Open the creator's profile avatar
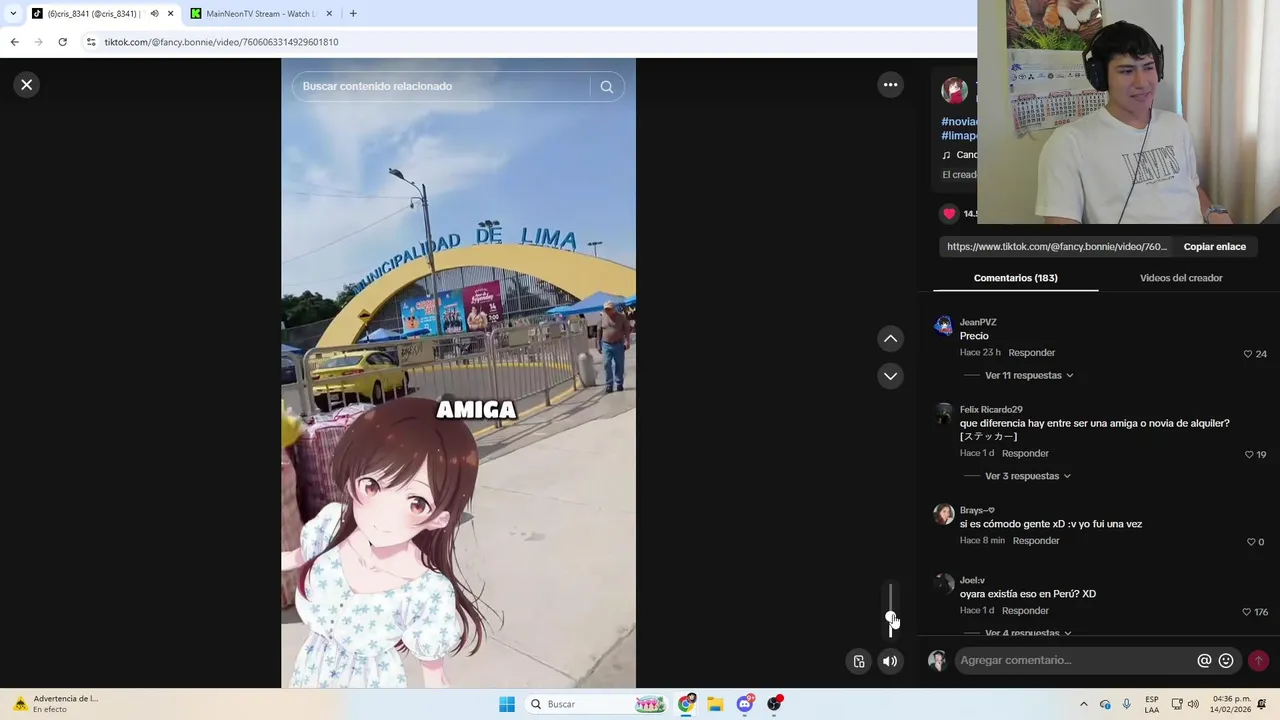Image resolution: width=1280 pixels, height=720 pixels. (954, 91)
